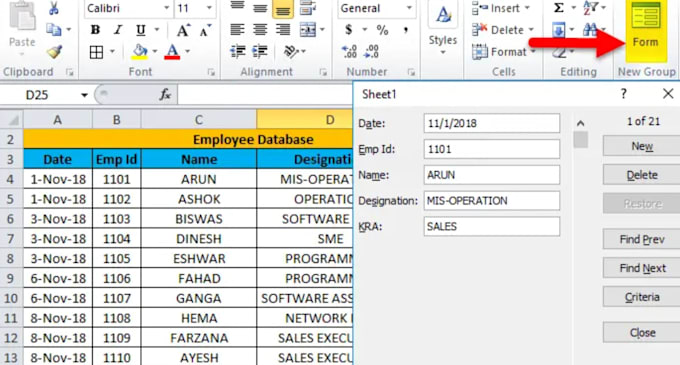Viewport: 680px width, 365px height.
Task: Align text left
Action: pyautogui.click(x=237, y=29)
